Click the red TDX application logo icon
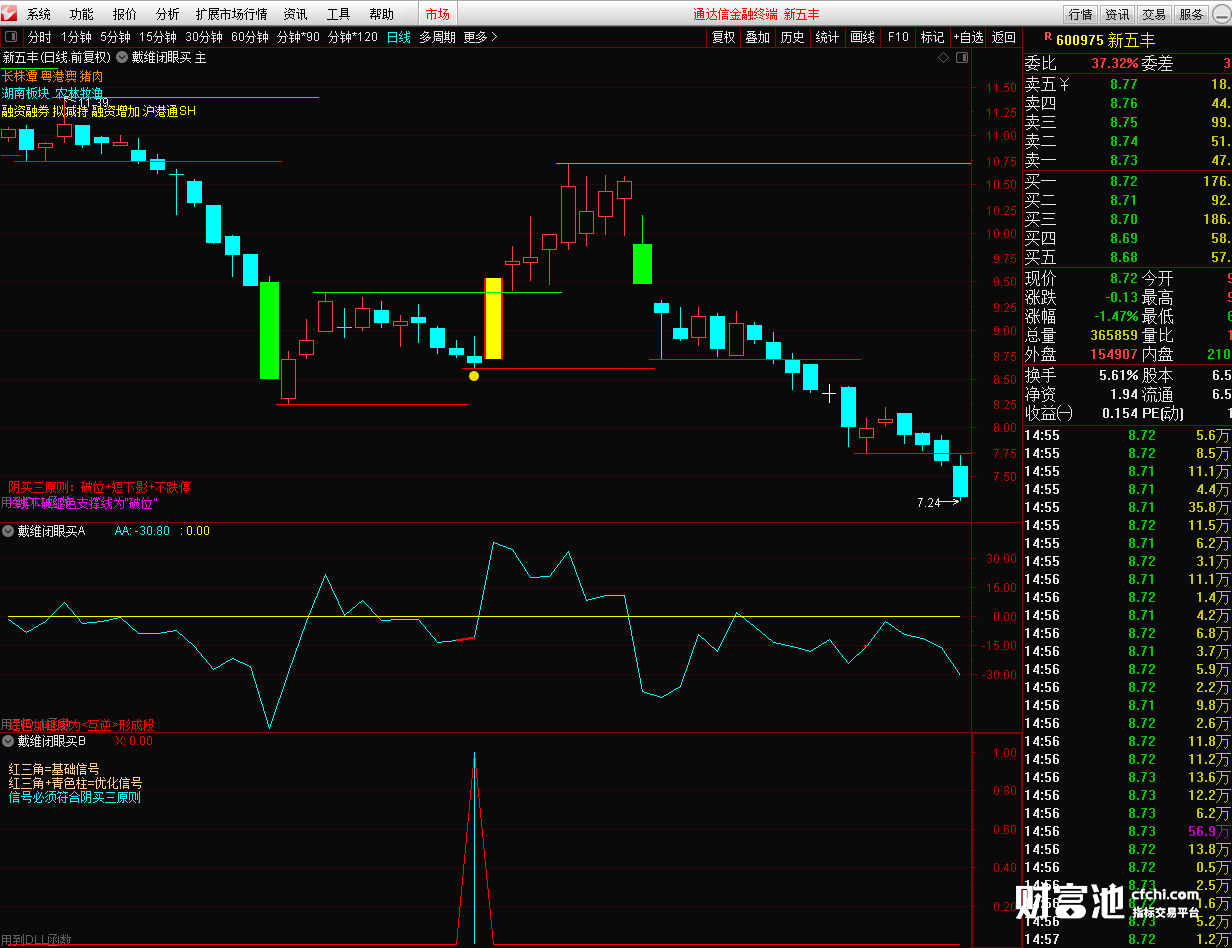1232x948 pixels. coord(11,14)
